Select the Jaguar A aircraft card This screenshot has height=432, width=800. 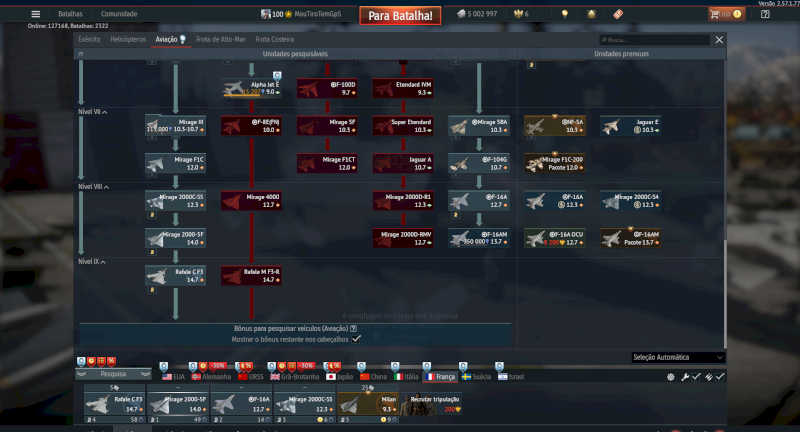[x=403, y=163]
